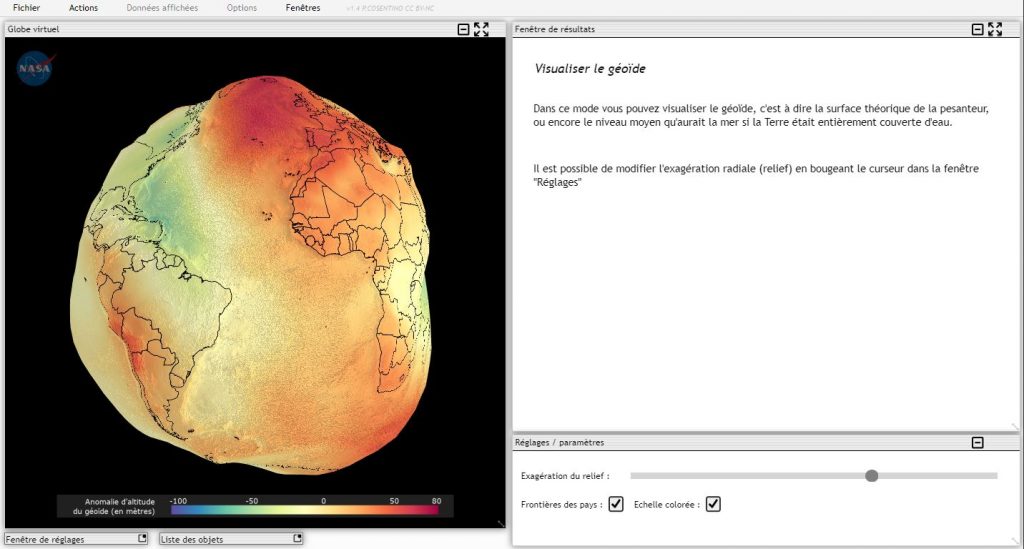This screenshot has width=1024, height=549.
Task: Uncheck the Frontières des pays checkbox
Action: tap(616, 504)
